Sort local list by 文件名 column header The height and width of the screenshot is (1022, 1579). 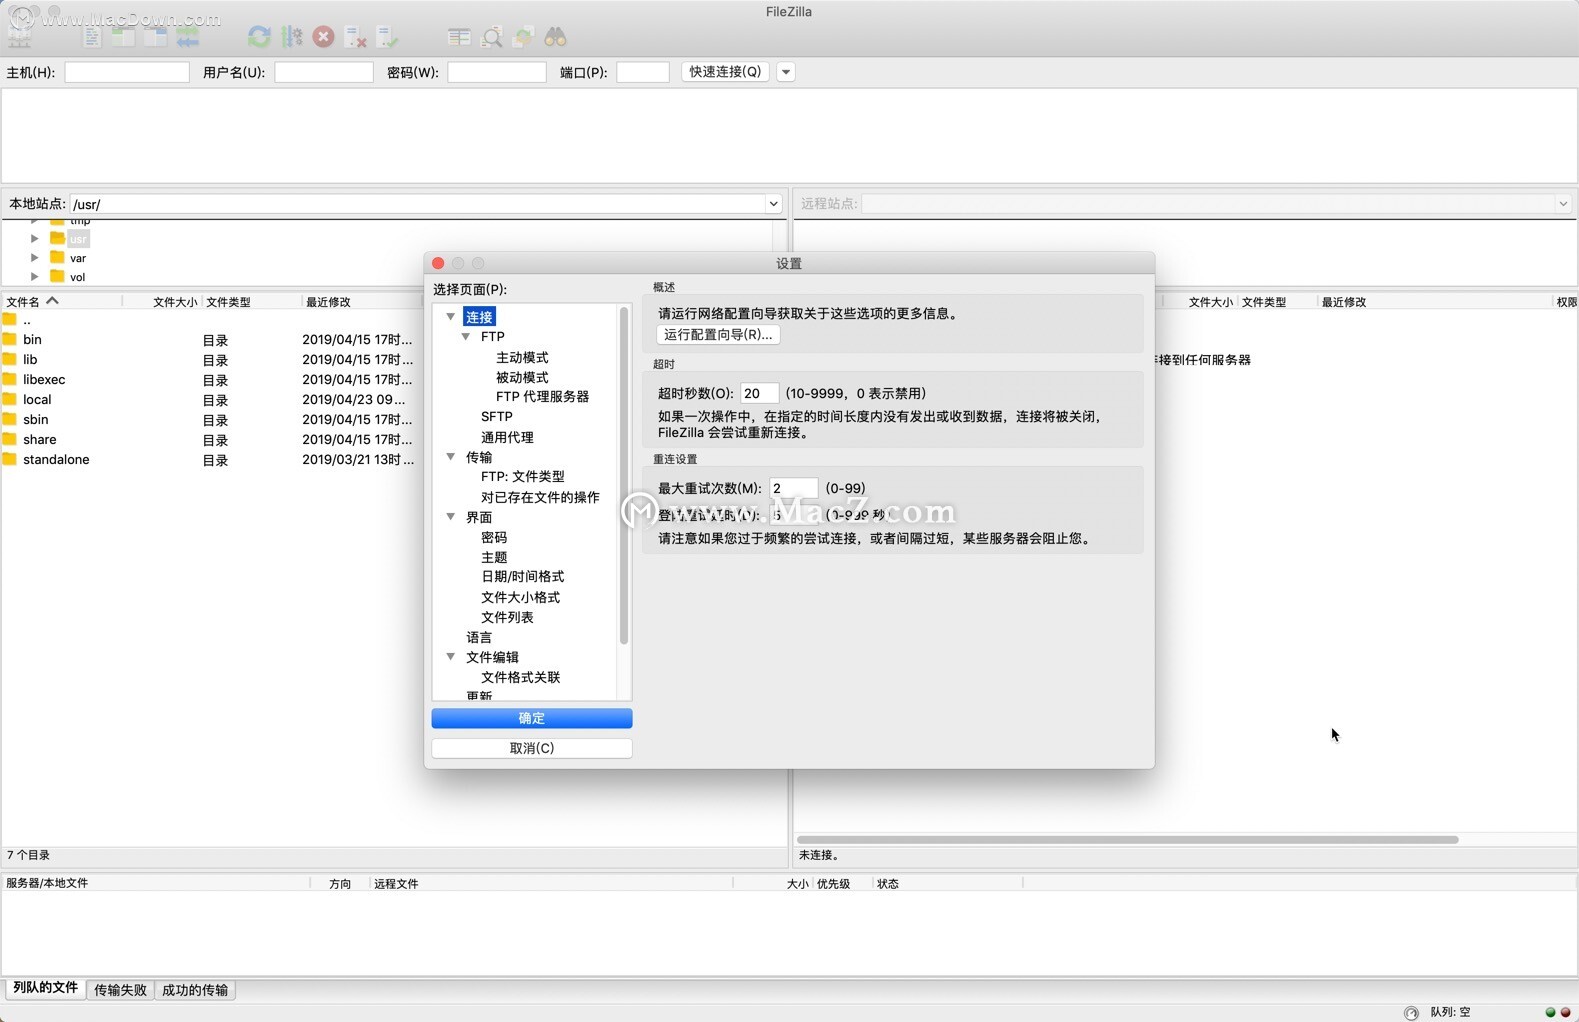[x=62, y=301]
